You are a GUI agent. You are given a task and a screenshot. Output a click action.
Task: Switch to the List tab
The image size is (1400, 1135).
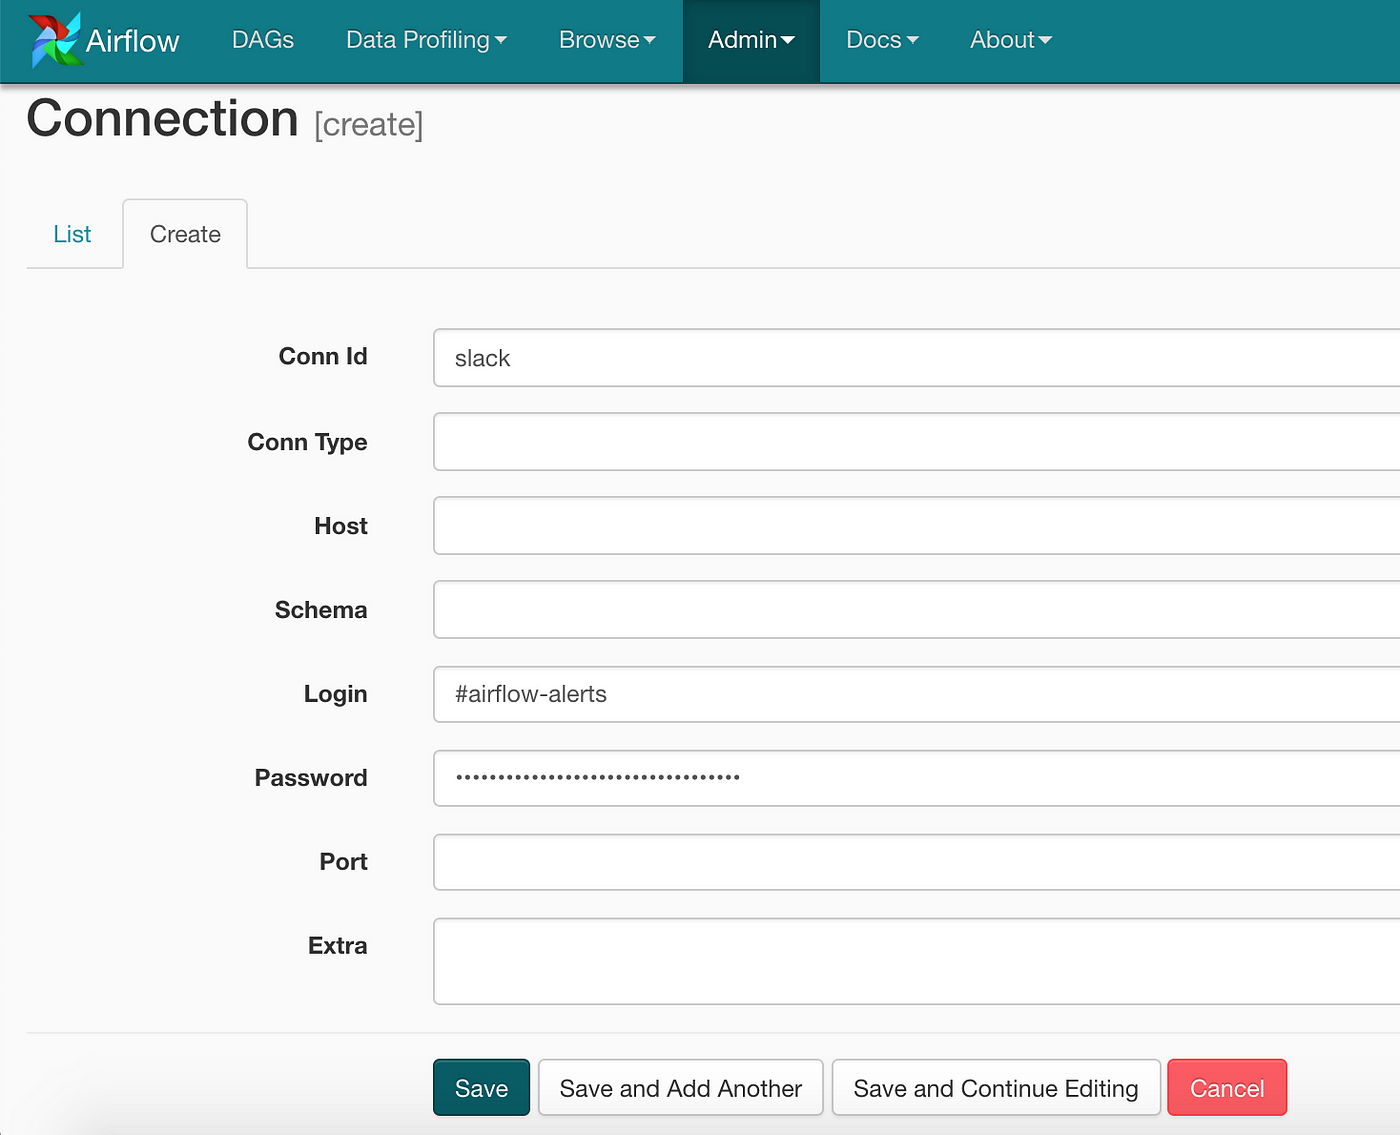pyautogui.click(x=72, y=234)
